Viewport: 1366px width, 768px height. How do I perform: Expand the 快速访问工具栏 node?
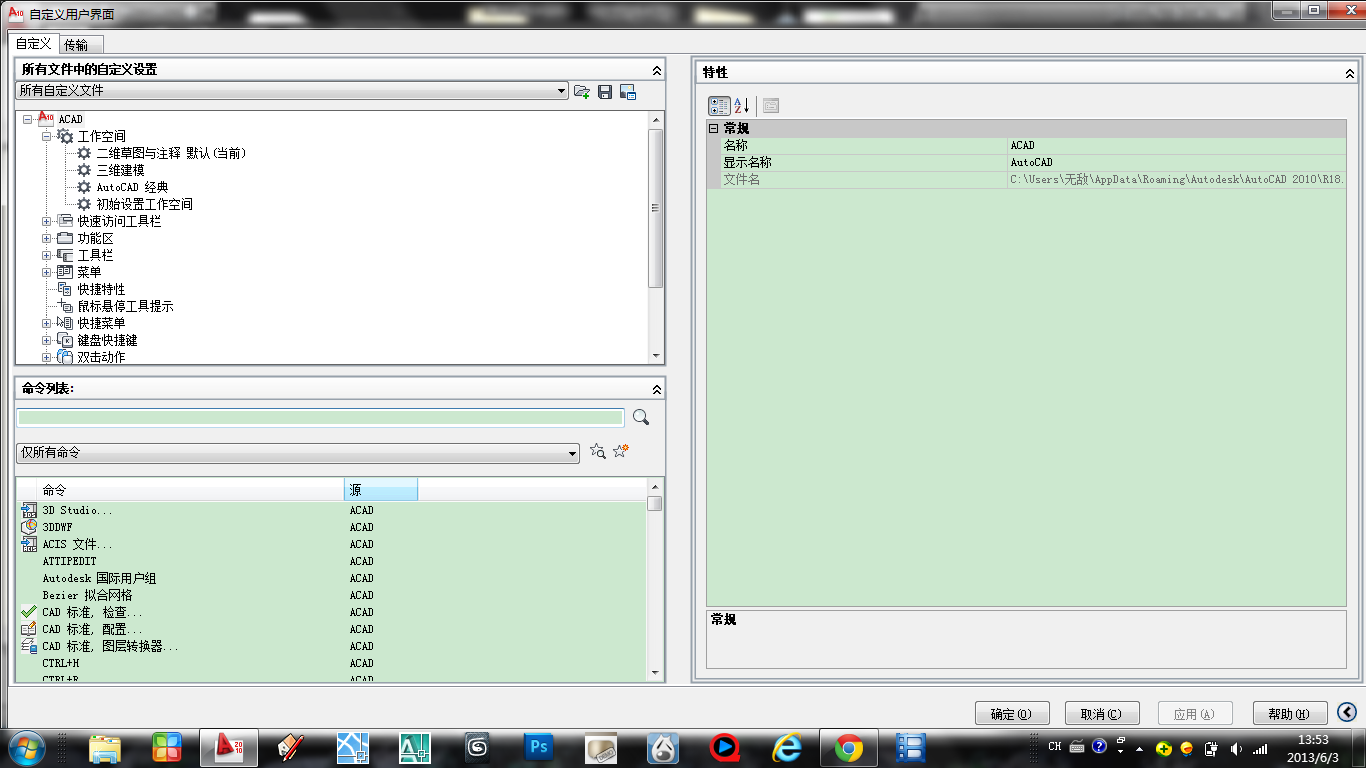tap(46, 221)
